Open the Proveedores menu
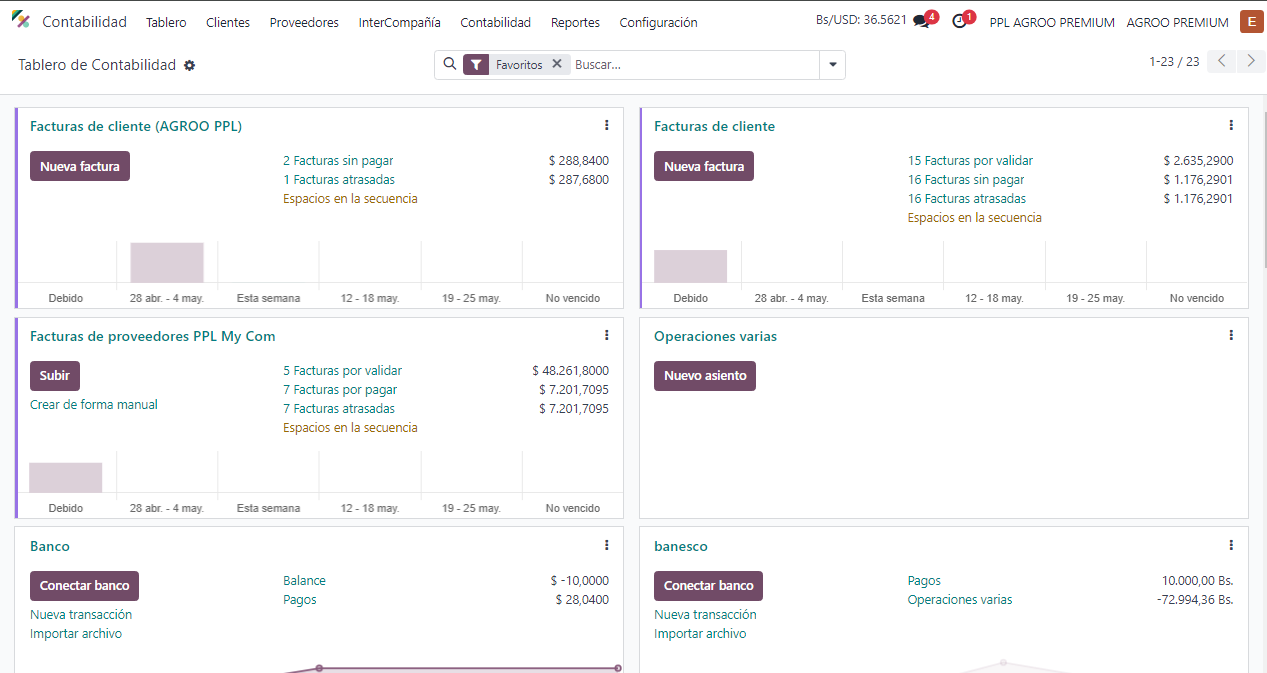This screenshot has height=673, width=1267. [x=304, y=22]
